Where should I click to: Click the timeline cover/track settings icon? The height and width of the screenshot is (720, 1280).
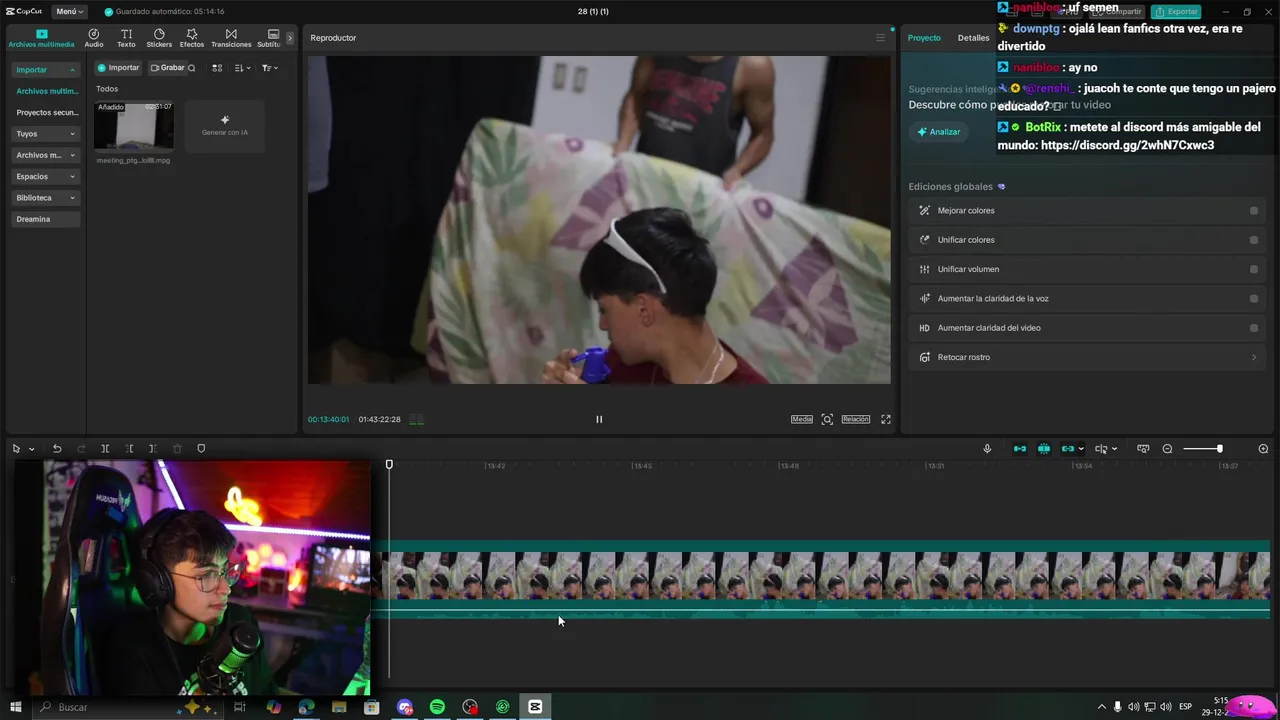pyautogui.click(x=1143, y=449)
